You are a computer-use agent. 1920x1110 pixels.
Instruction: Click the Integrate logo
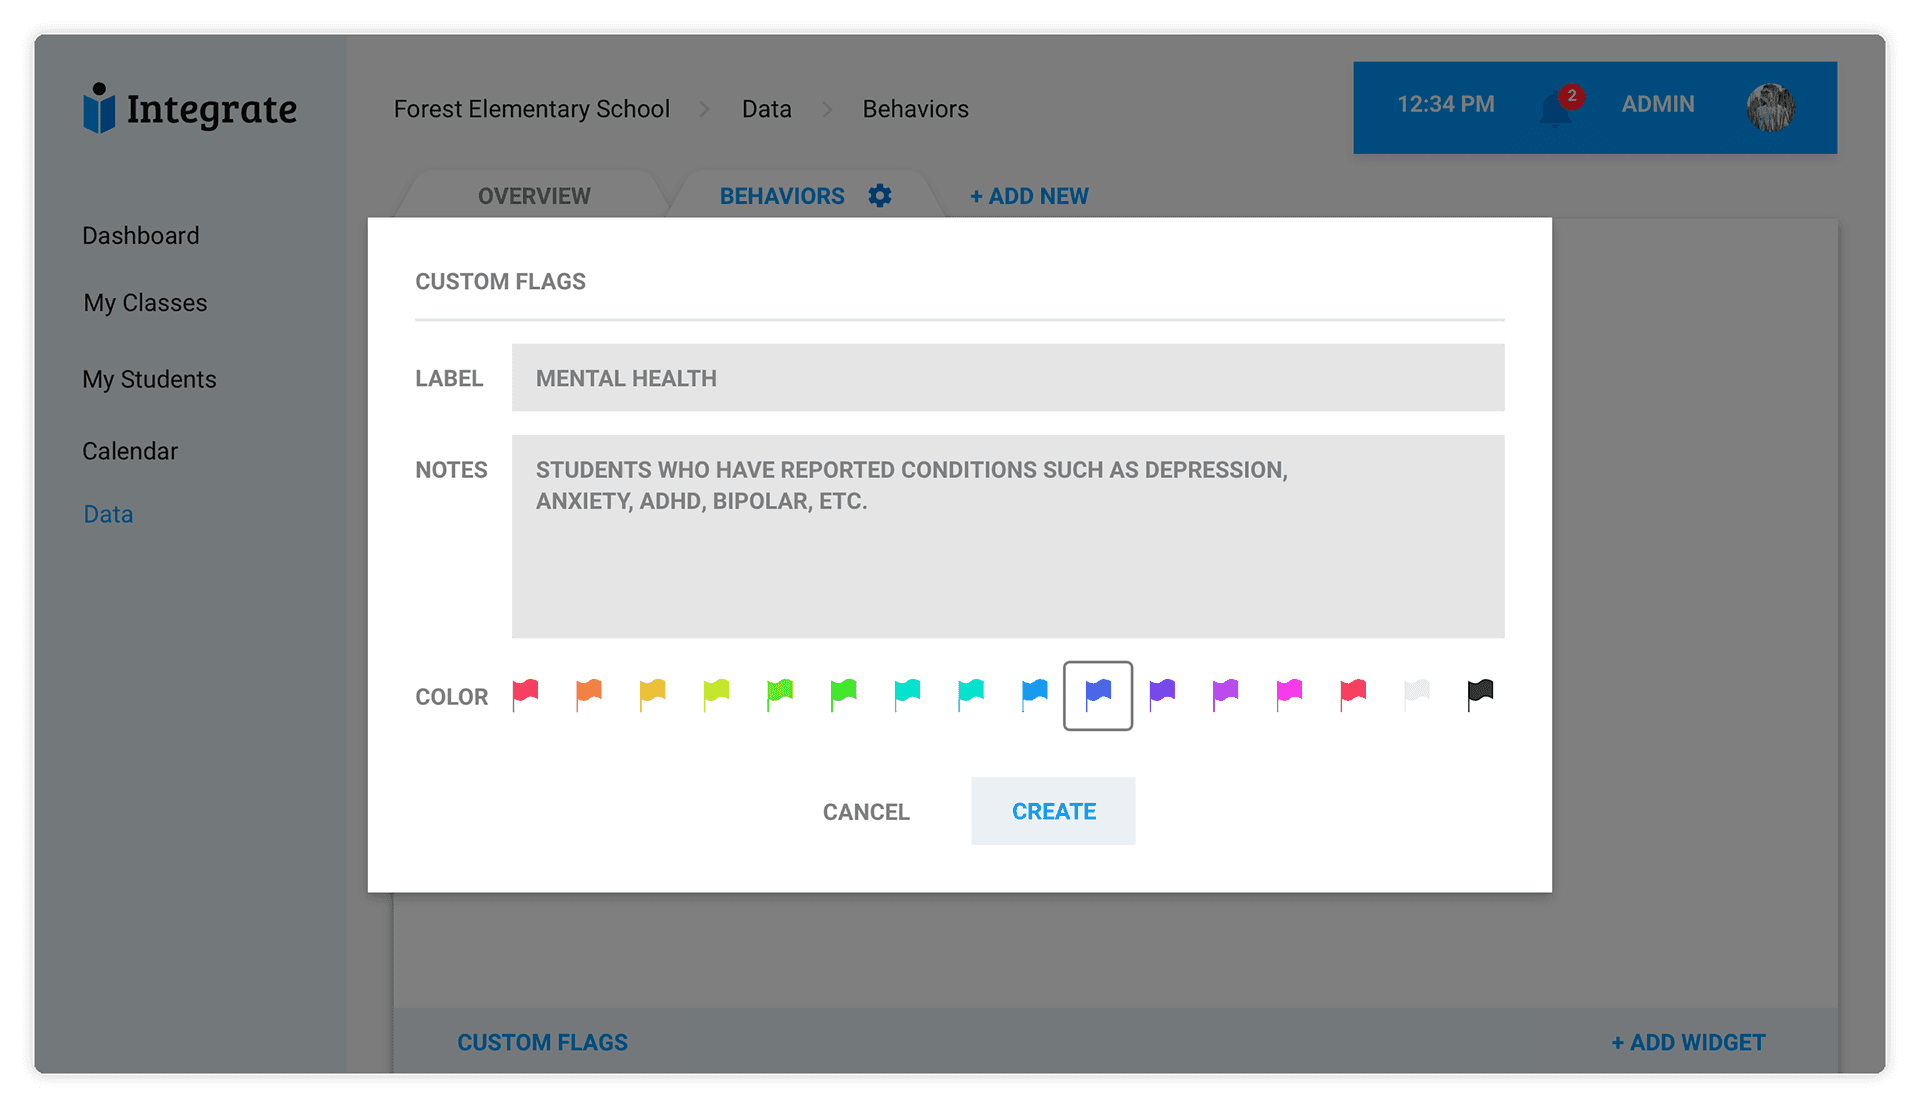[190, 108]
